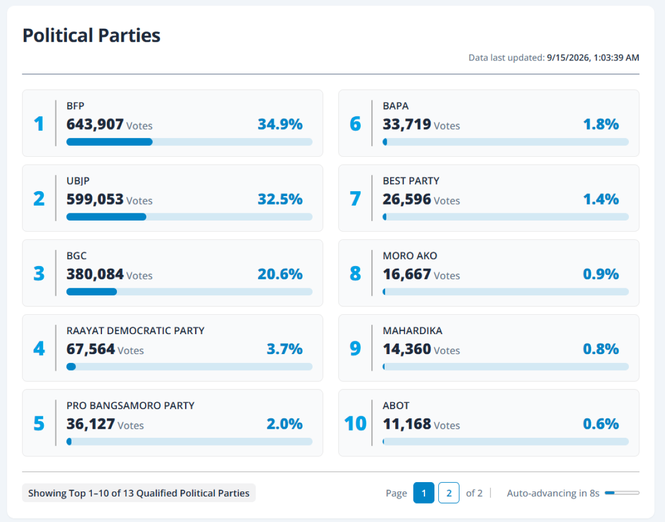The width and height of the screenshot is (665, 522).
Task: Select PRO BANGSAMORO PARTY name
Action: tap(130, 405)
